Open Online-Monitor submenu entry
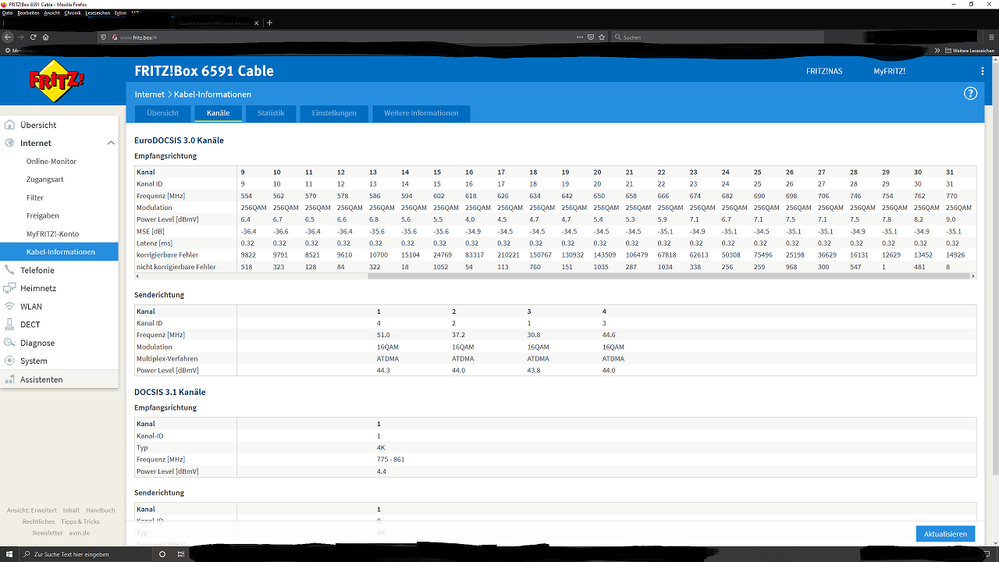 51,161
